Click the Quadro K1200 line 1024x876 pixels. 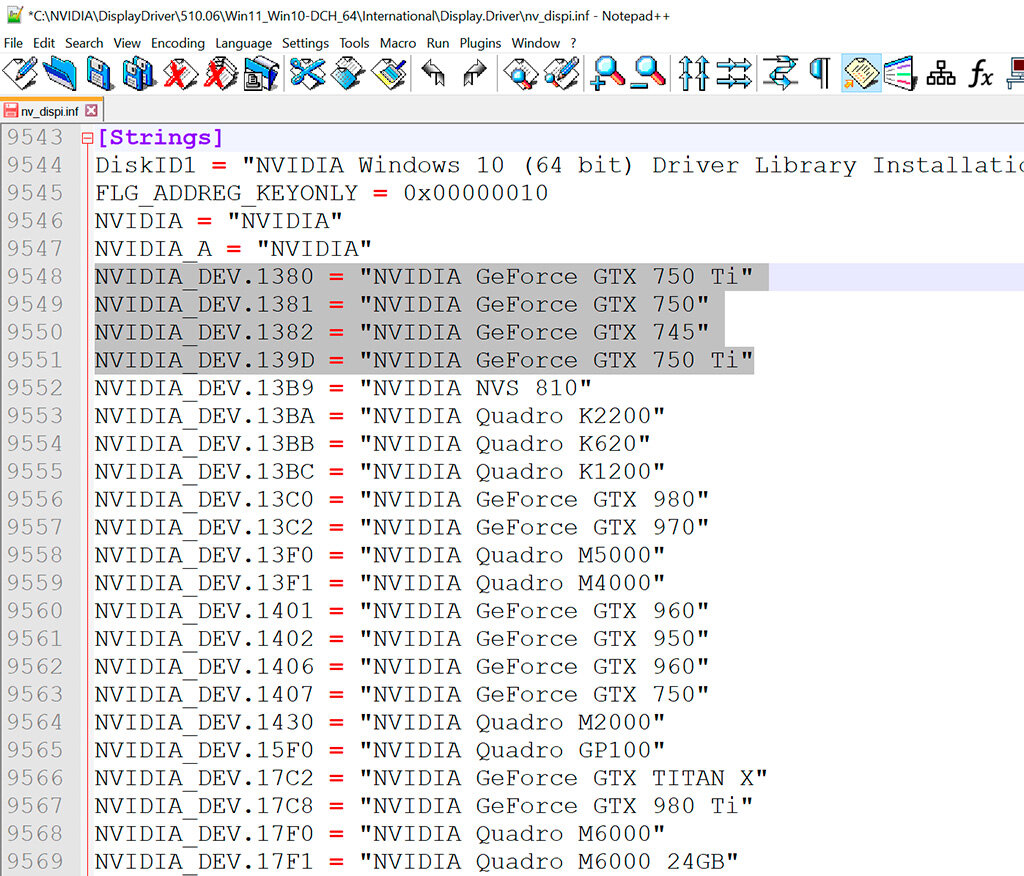(x=379, y=472)
